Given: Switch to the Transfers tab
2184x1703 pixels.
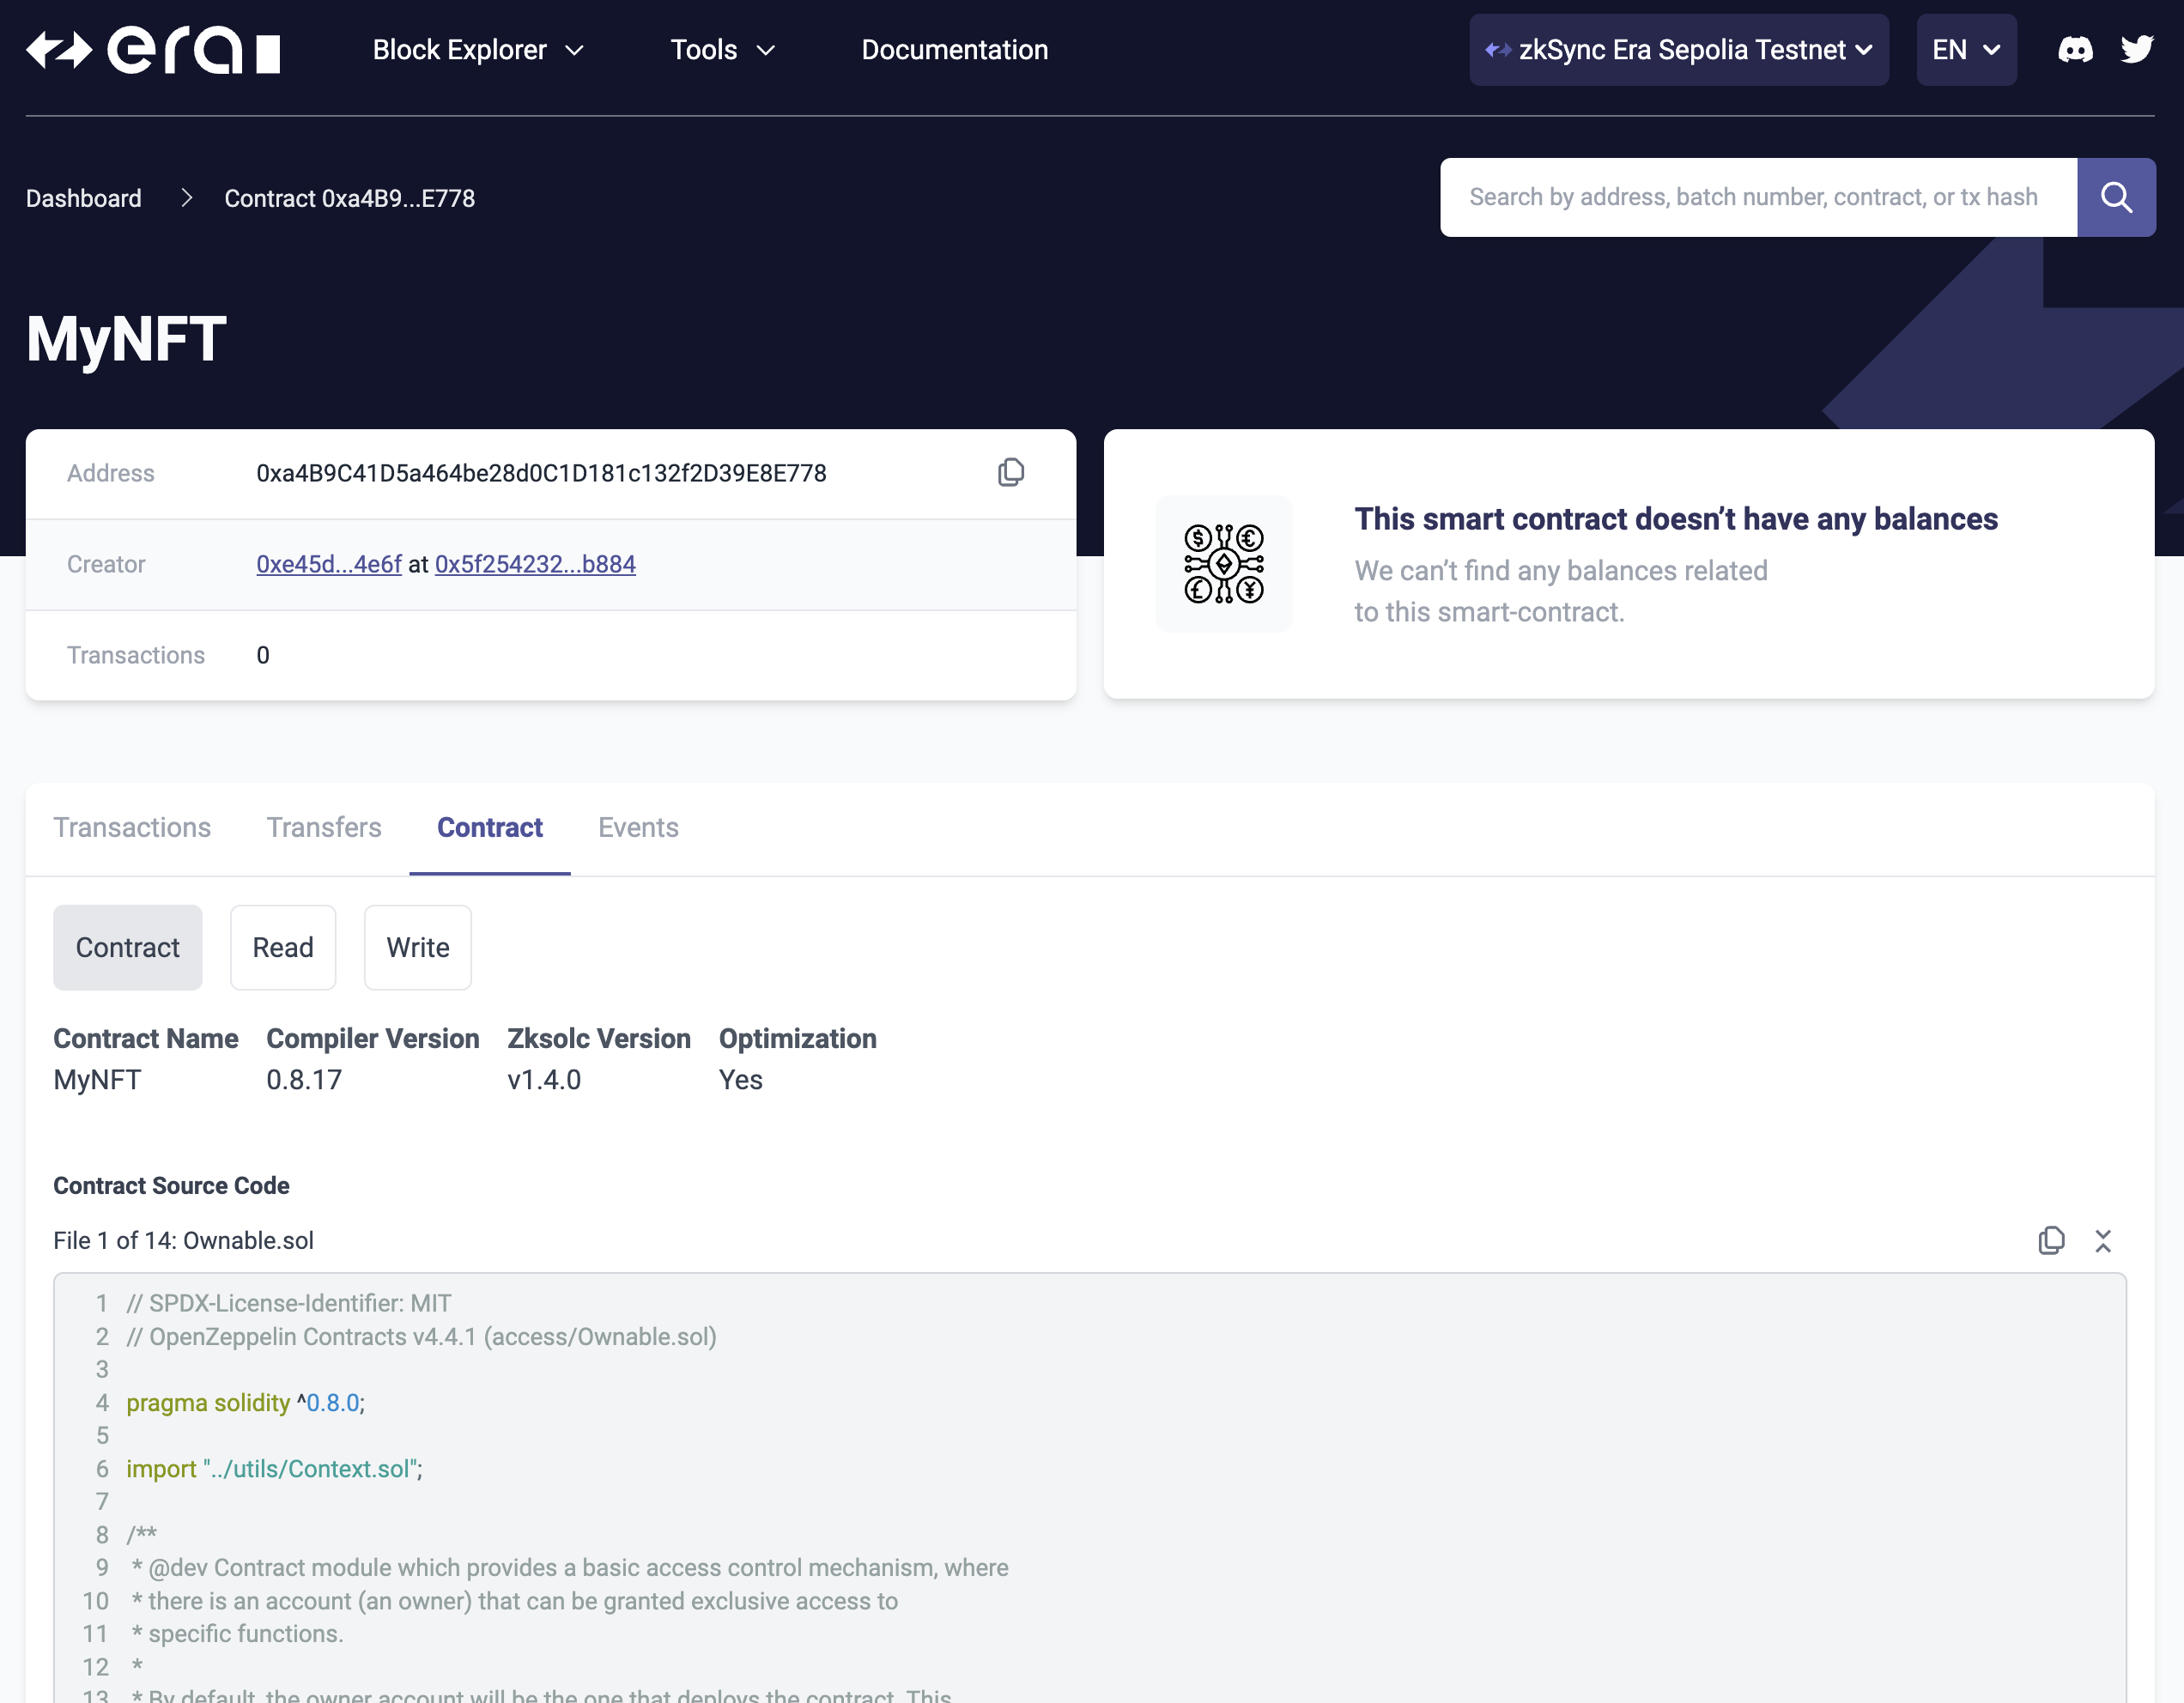Looking at the screenshot, I should tap(324, 828).
